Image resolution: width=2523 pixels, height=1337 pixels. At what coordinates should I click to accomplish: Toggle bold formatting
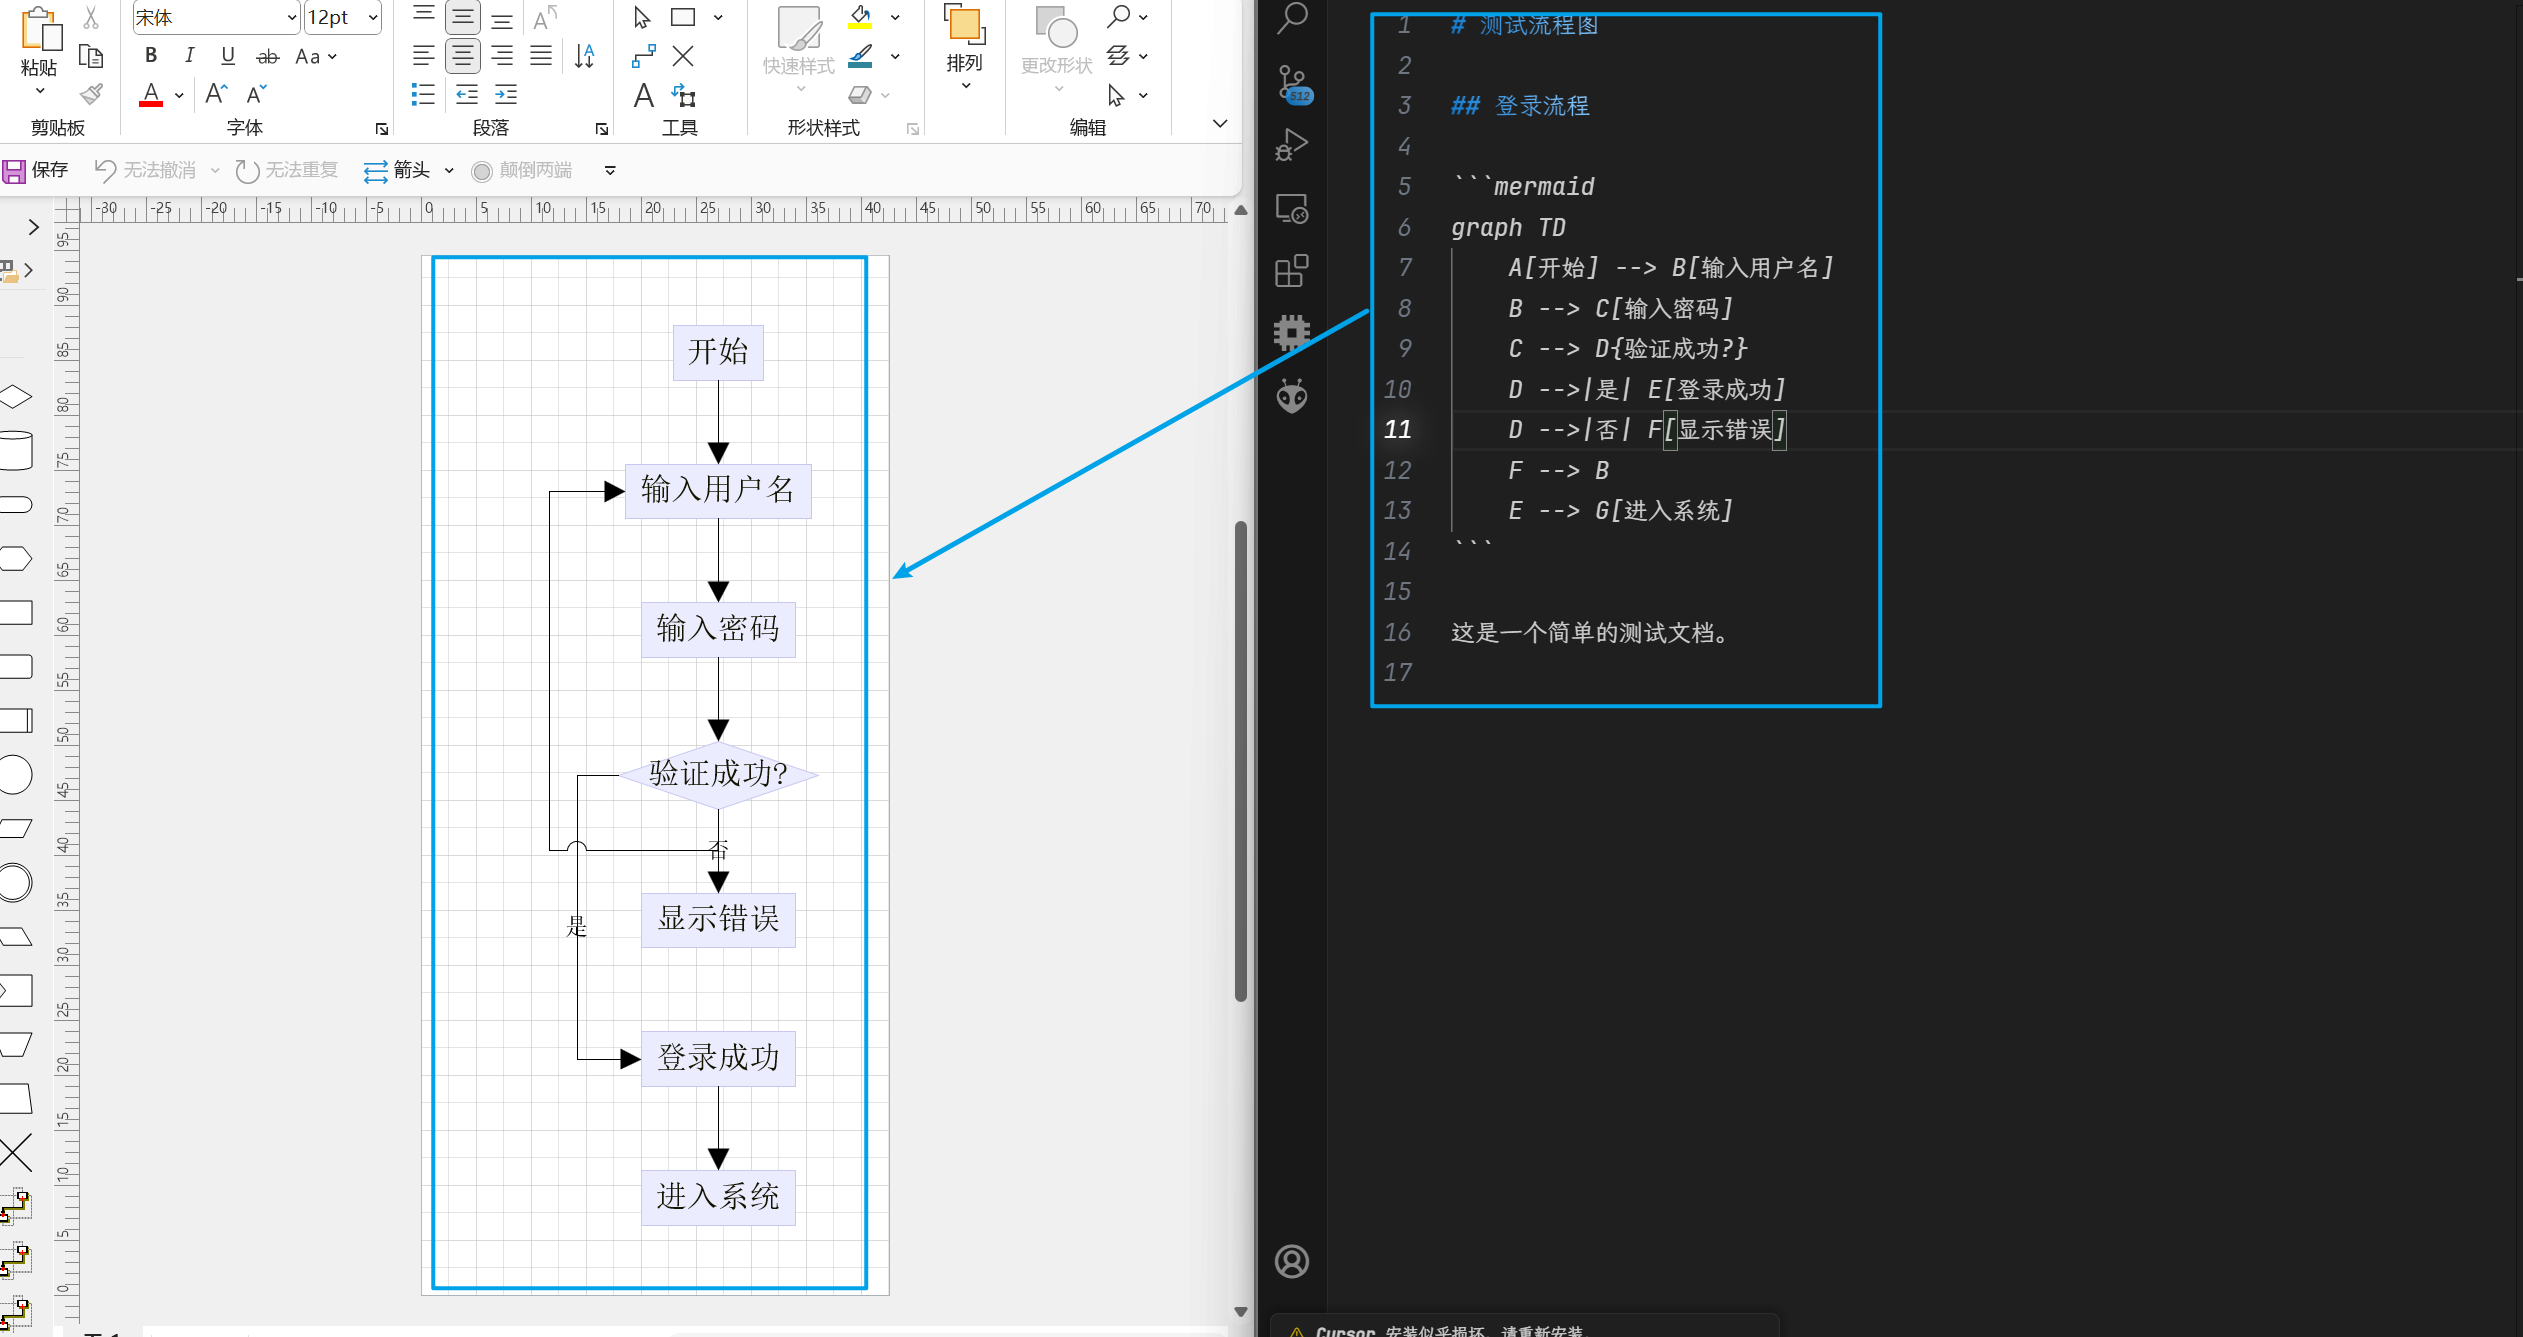point(151,56)
